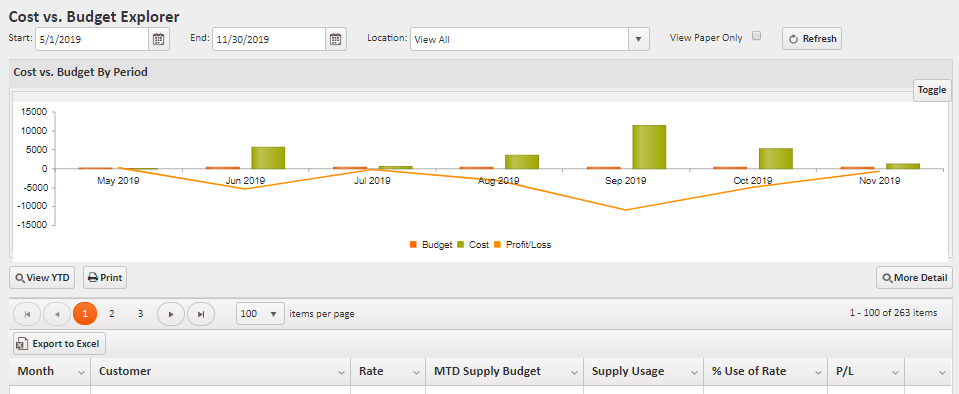
Task: Go to the next page of results
Action: click(x=171, y=314)
